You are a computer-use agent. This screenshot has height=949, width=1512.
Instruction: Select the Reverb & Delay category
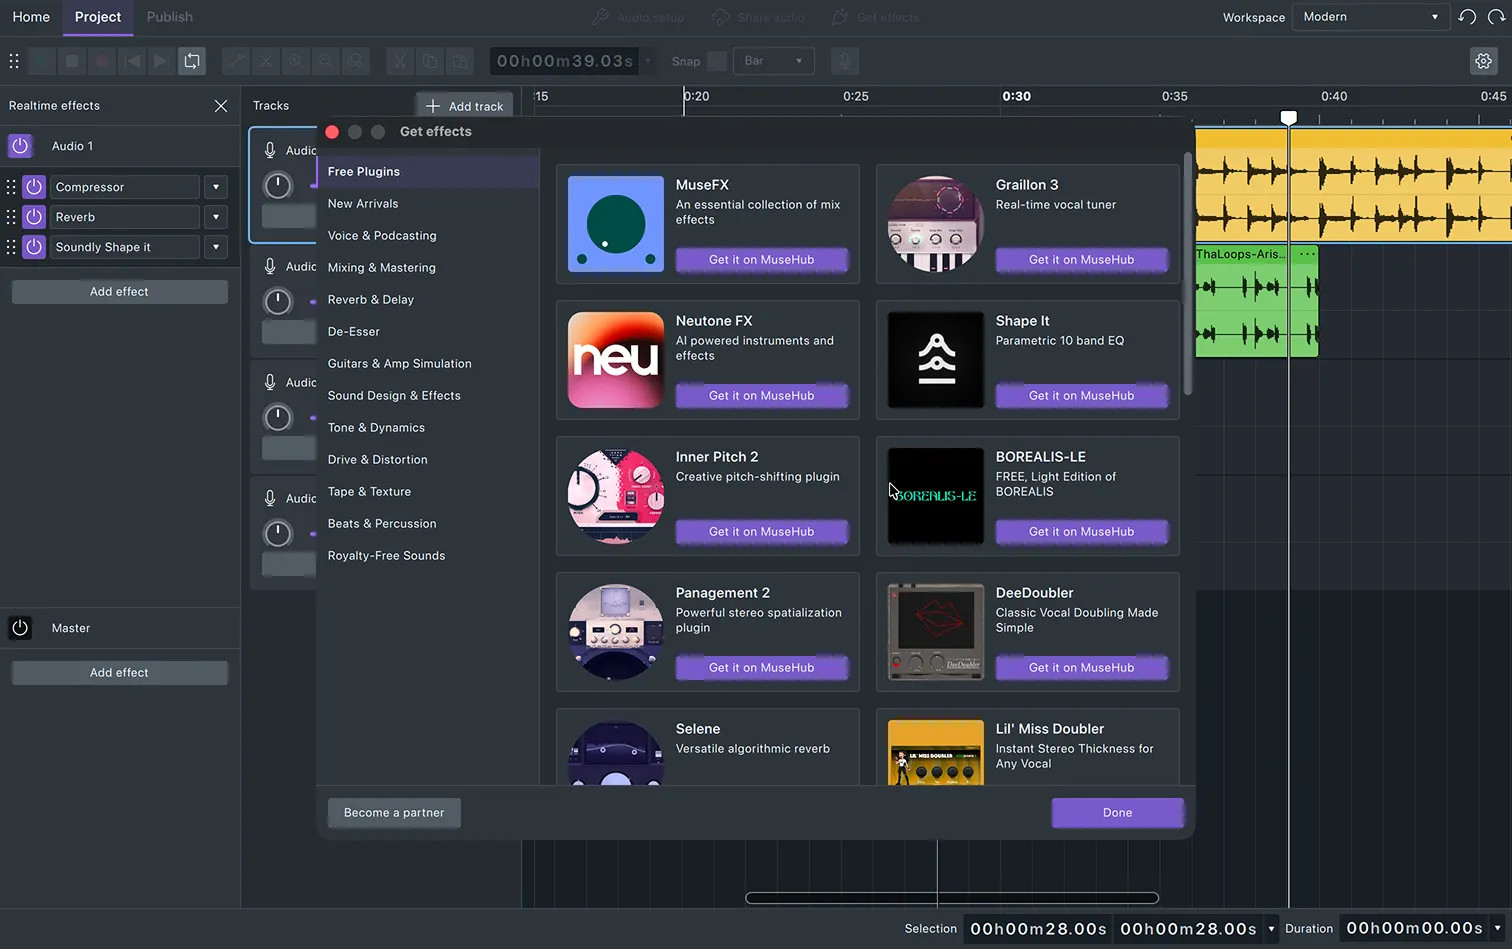click(428, 300)
